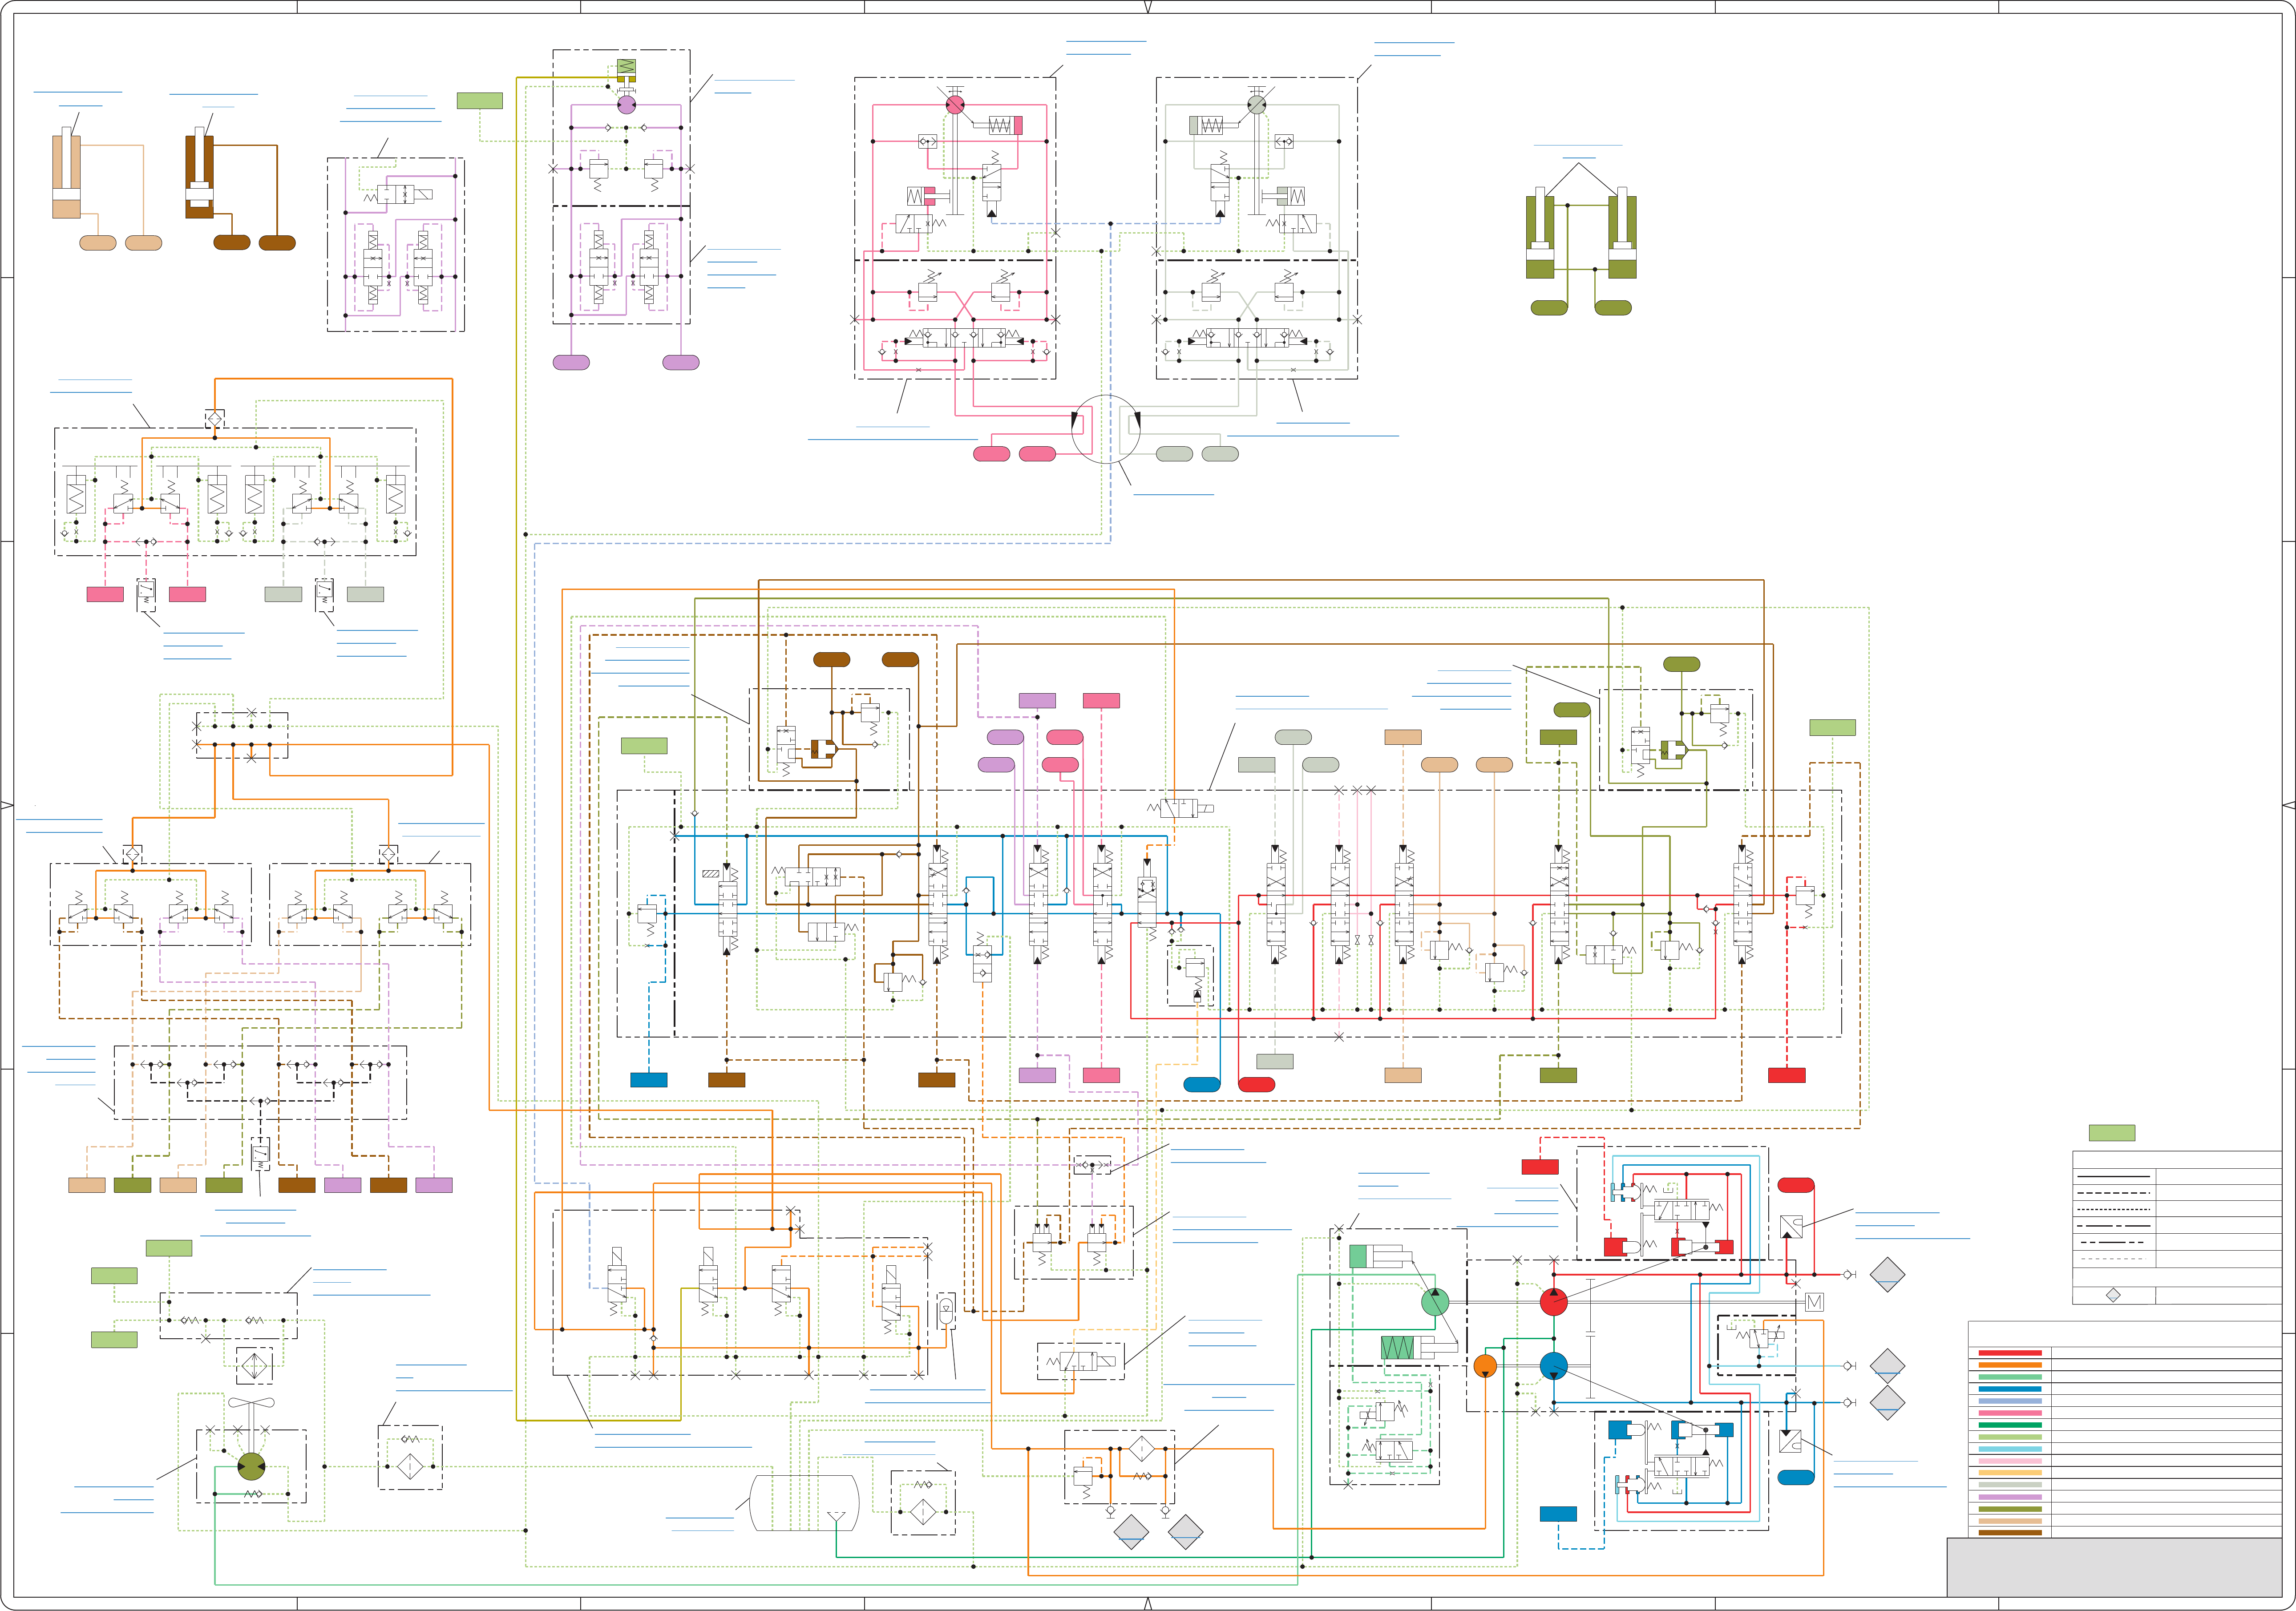Viewport: 2296px width, 1611px height.
Task: Select the light green pump circle symbol
Action: tap(1435, 1302)
